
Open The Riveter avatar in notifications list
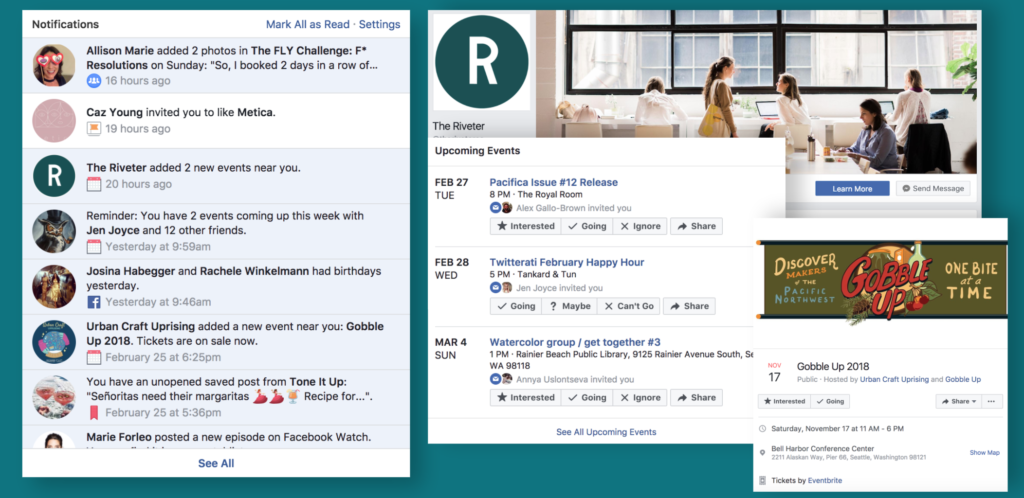(54, 176)
